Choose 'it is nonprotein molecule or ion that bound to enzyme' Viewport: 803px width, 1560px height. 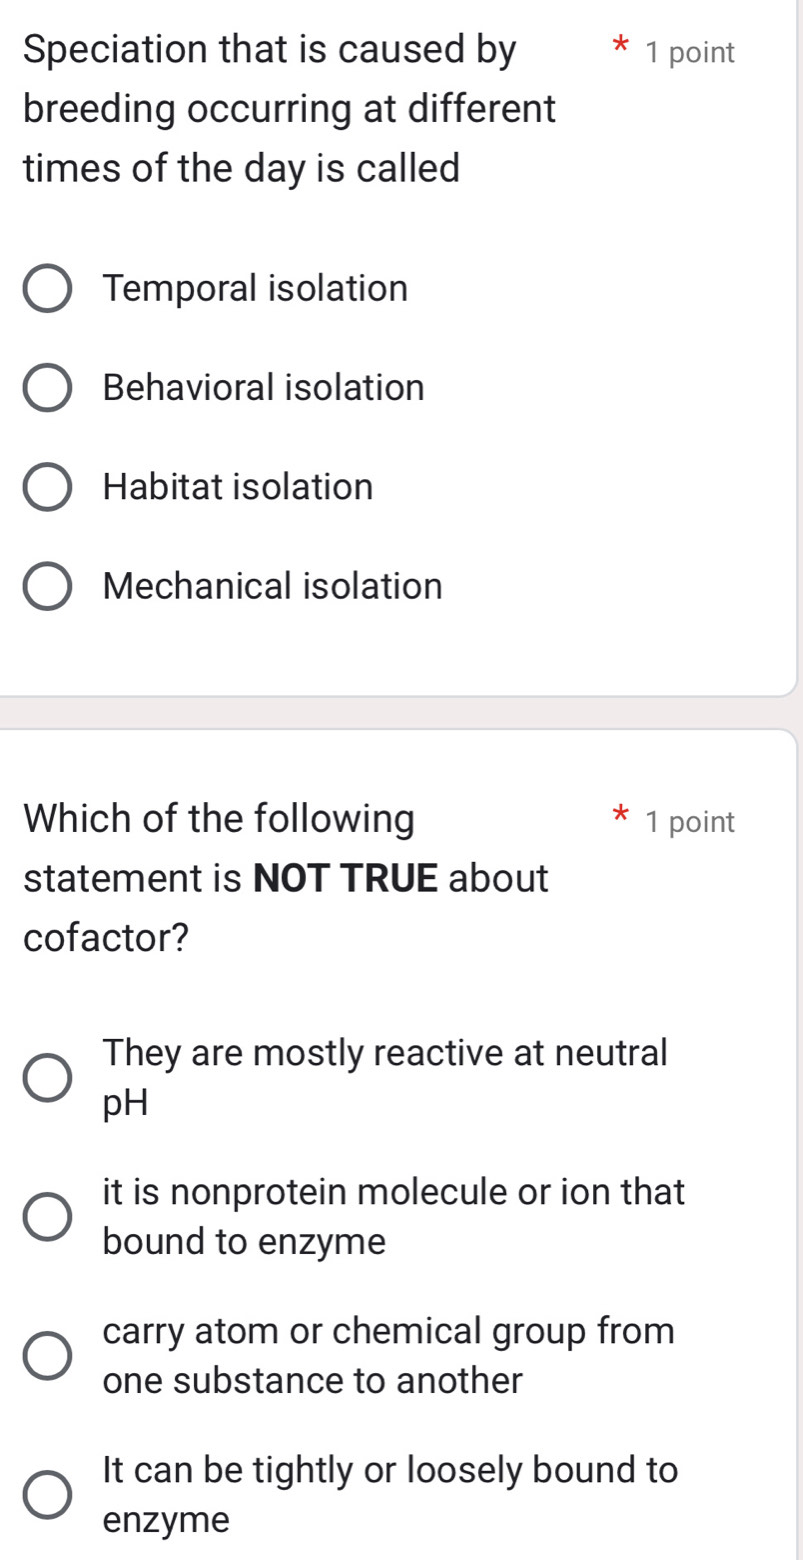click(x=393, y=1216)
